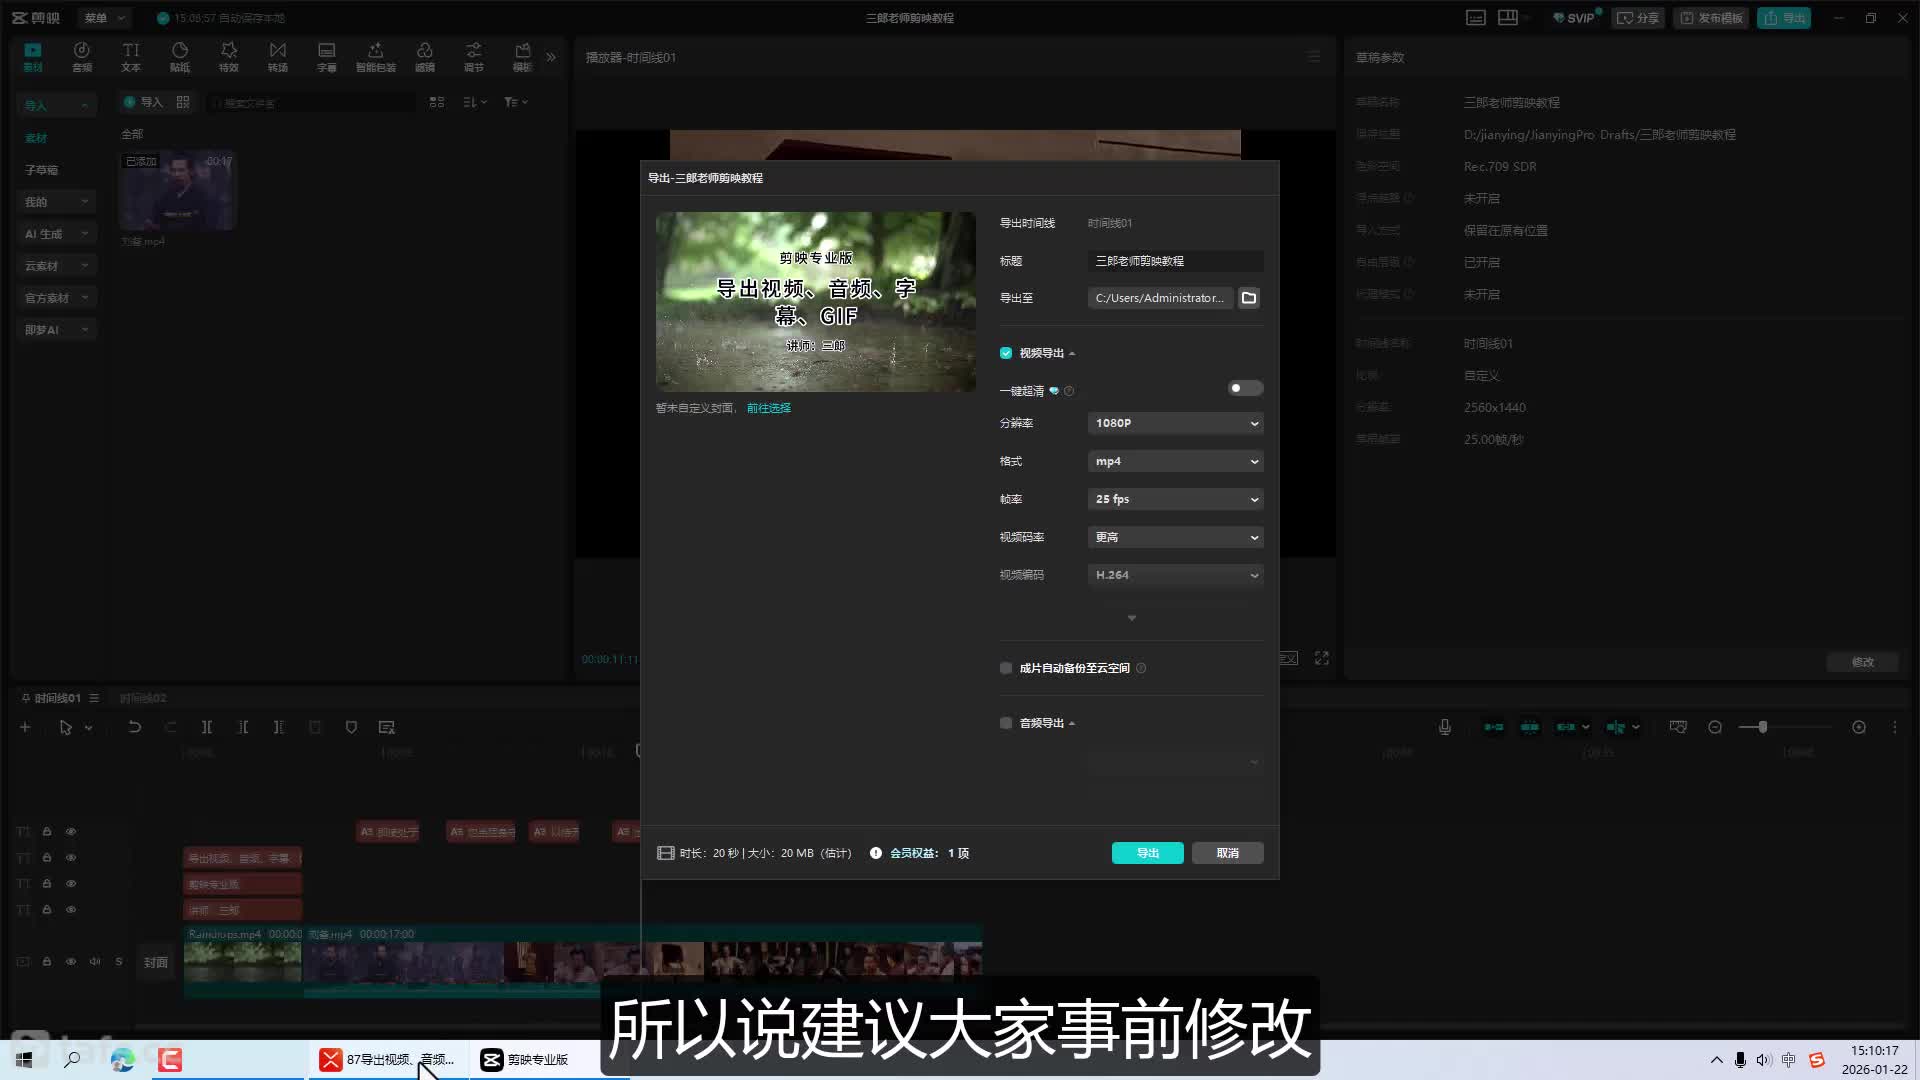Uncheck the video export (视频导出) checkbox
Viewport: 1920px width, 1080px height.
(1006, 353)
